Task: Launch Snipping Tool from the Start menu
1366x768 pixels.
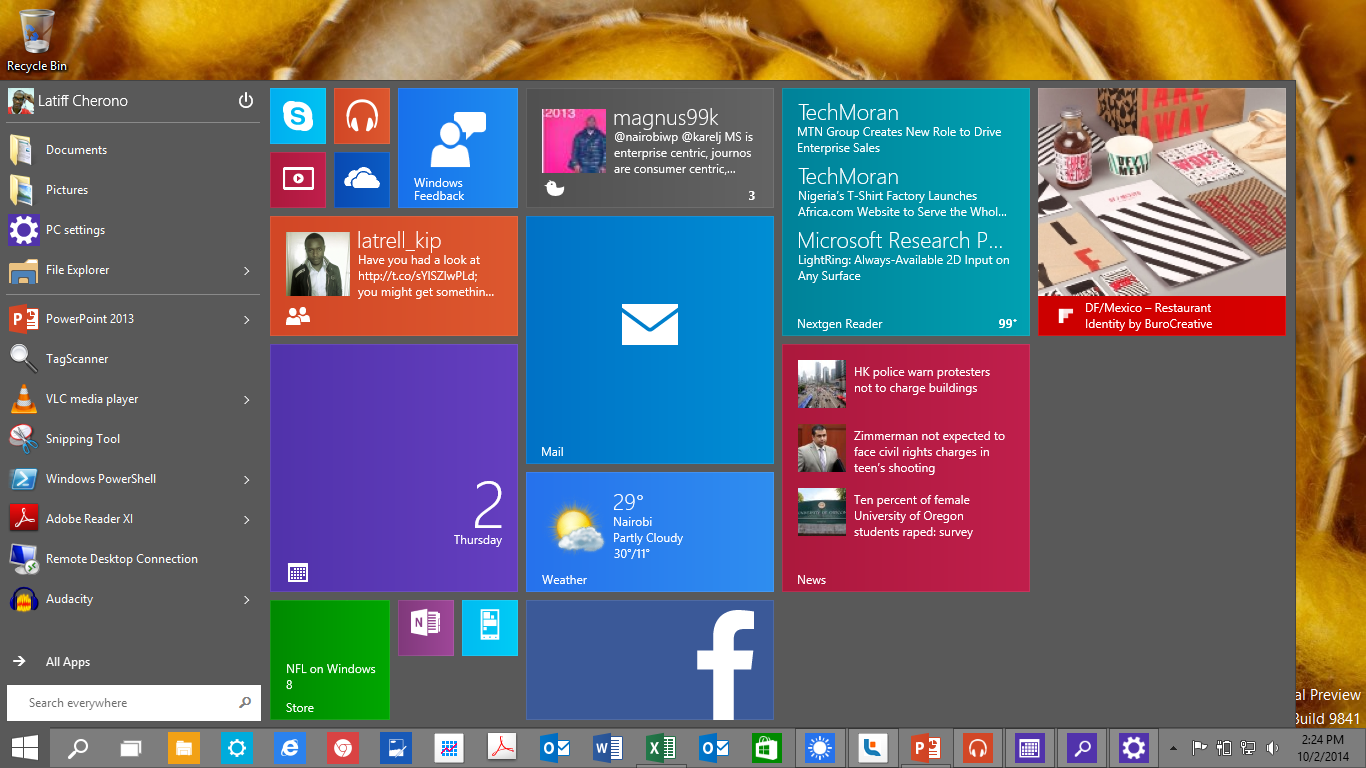Action: [133, 439]
